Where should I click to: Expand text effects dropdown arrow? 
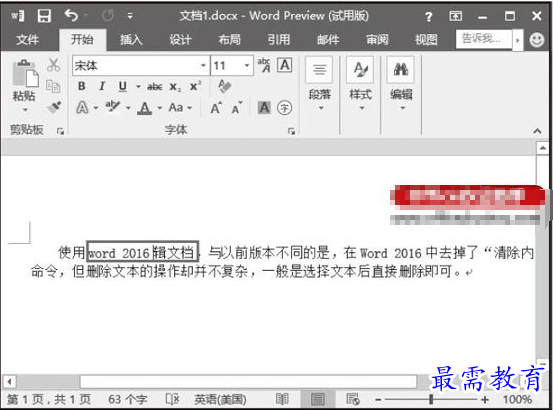coord(96,108)
